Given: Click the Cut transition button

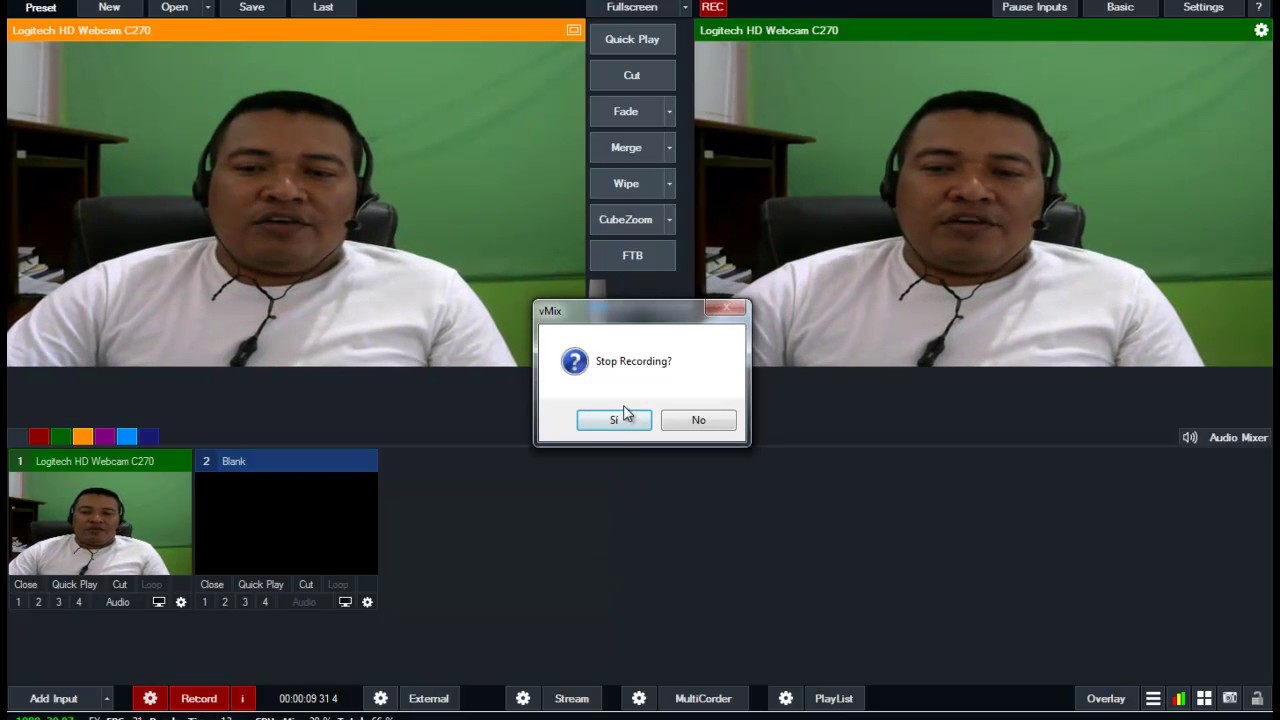Looking at the screenshot, I should 632,75.
